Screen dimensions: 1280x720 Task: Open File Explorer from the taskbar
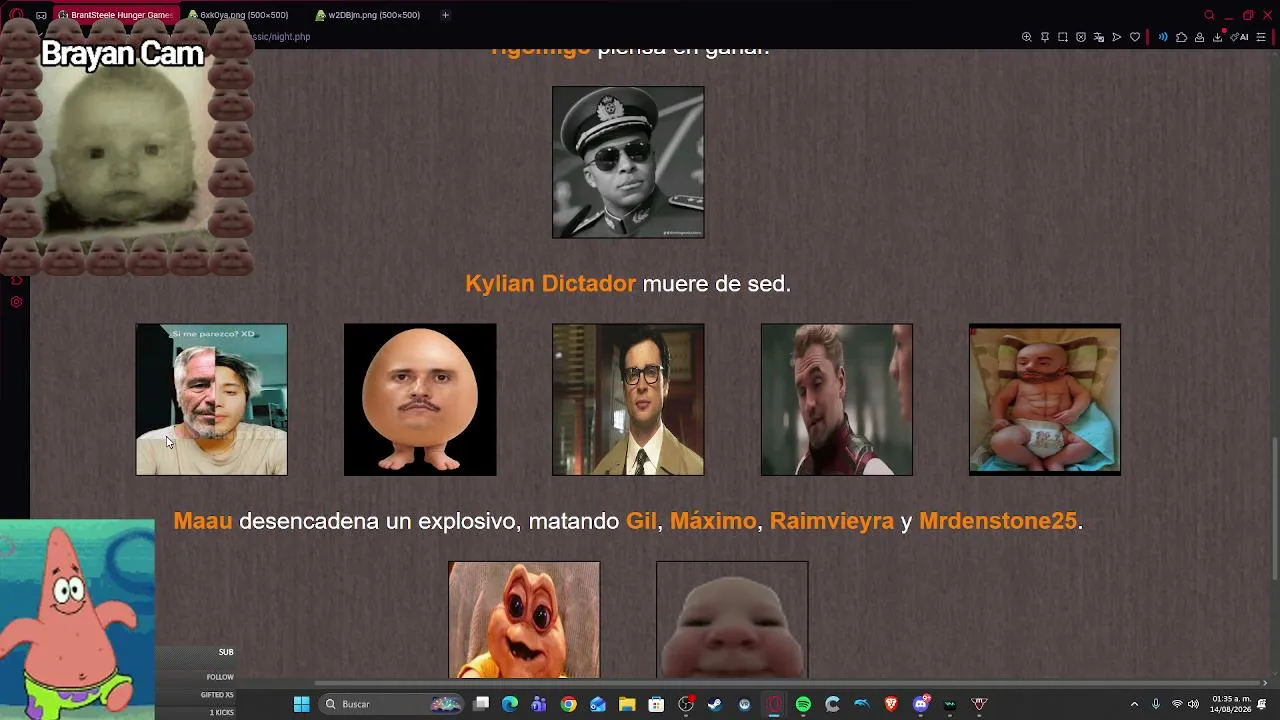627,704
